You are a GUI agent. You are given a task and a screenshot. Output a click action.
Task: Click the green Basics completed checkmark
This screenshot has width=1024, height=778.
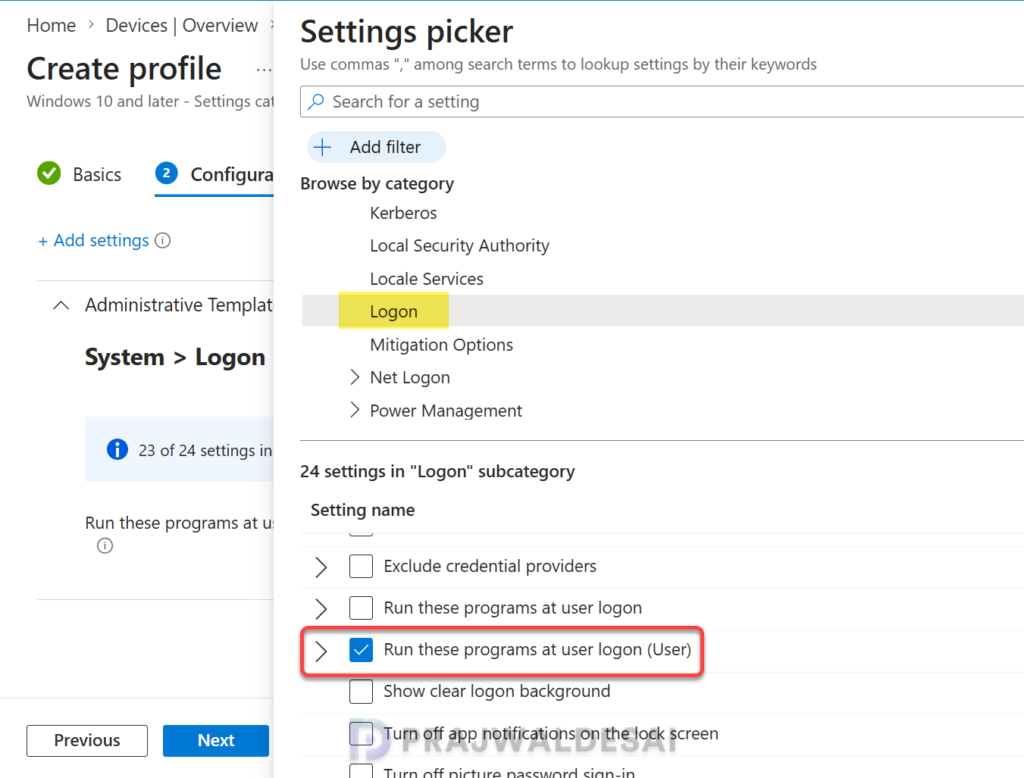pyautogui.click(x=49, y=174)
